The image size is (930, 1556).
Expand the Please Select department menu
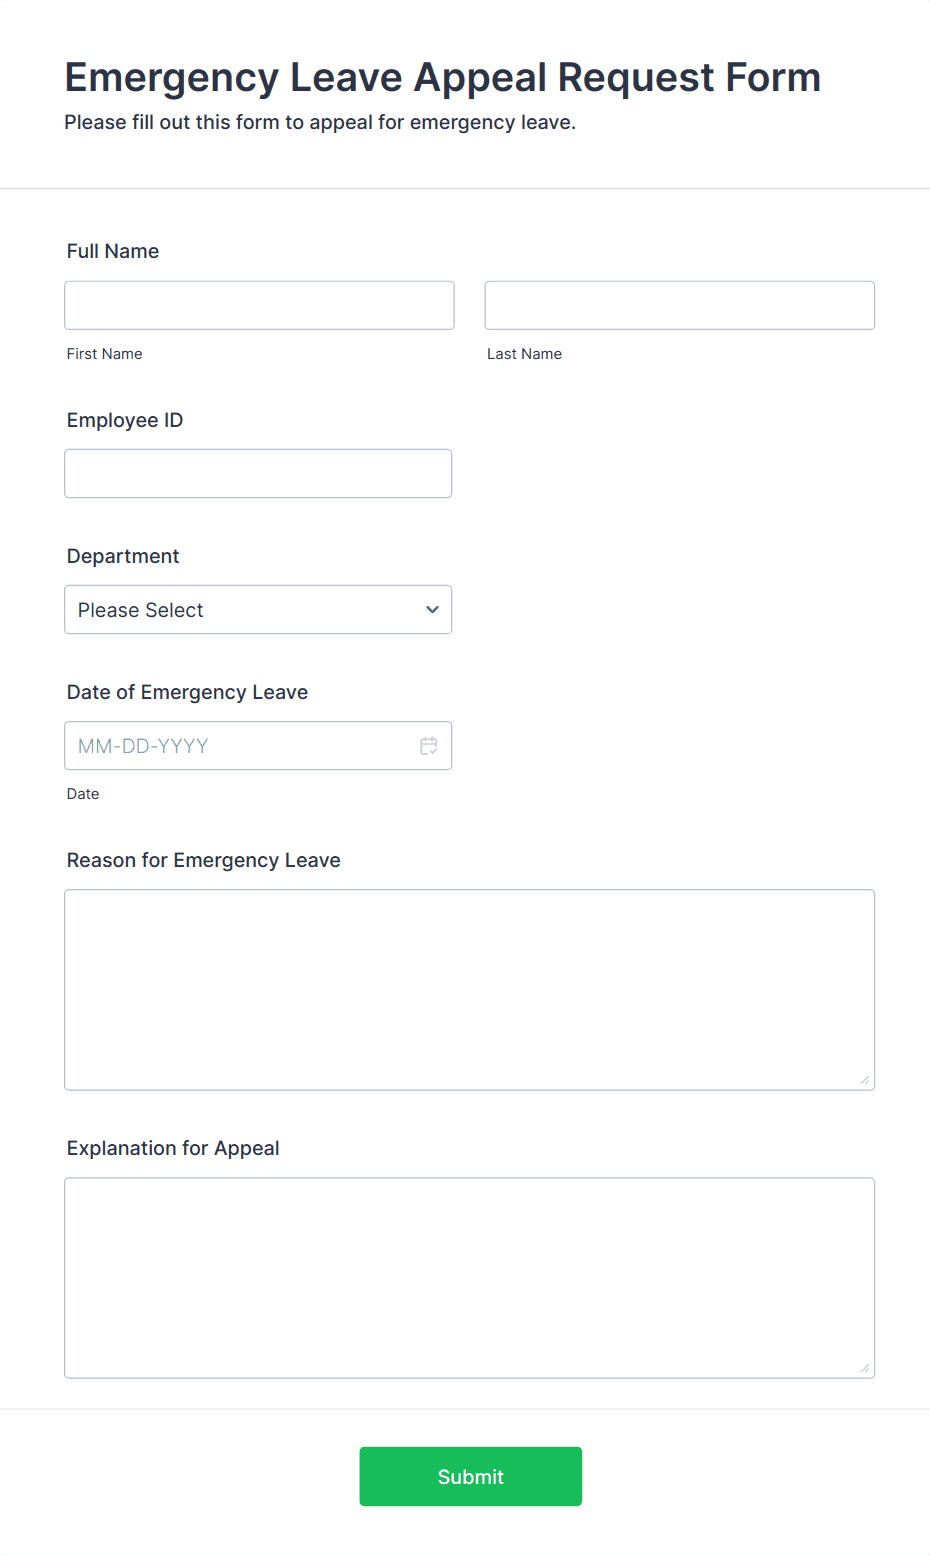click(x=258, y=610)
